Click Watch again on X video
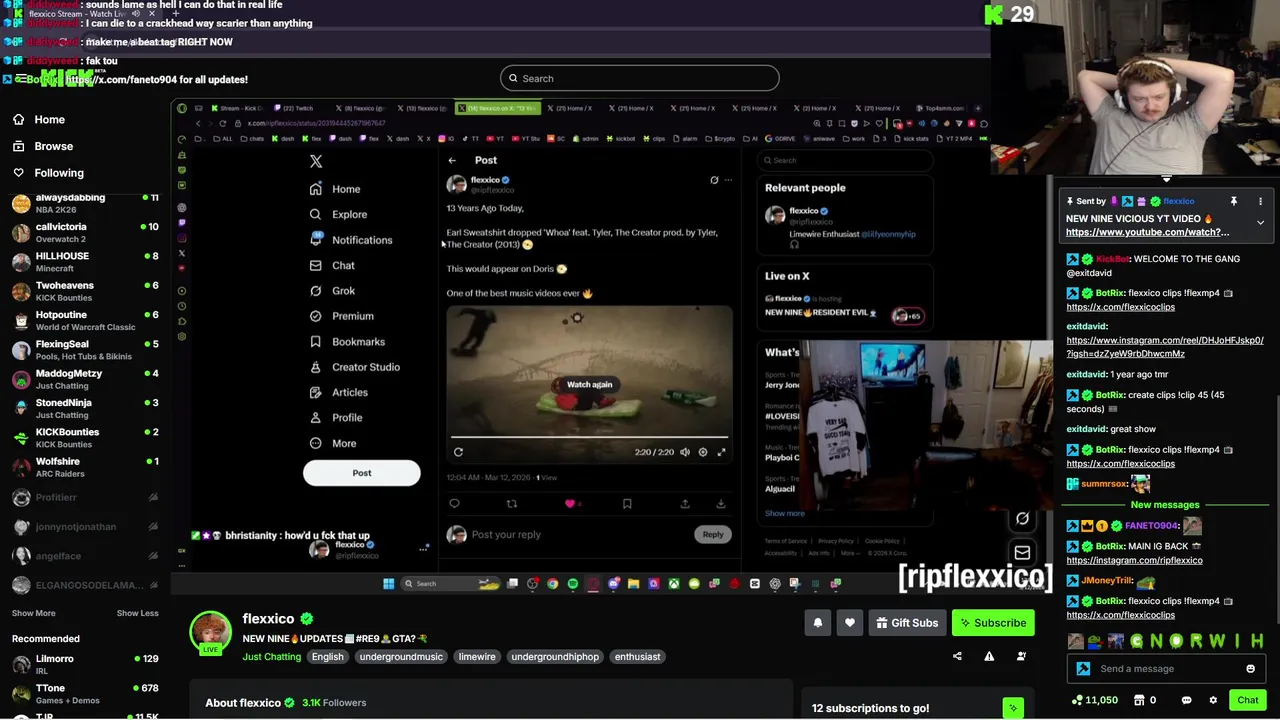Image resolution: width=1280 pixels, height=720 pixels. tap(589, 384)
